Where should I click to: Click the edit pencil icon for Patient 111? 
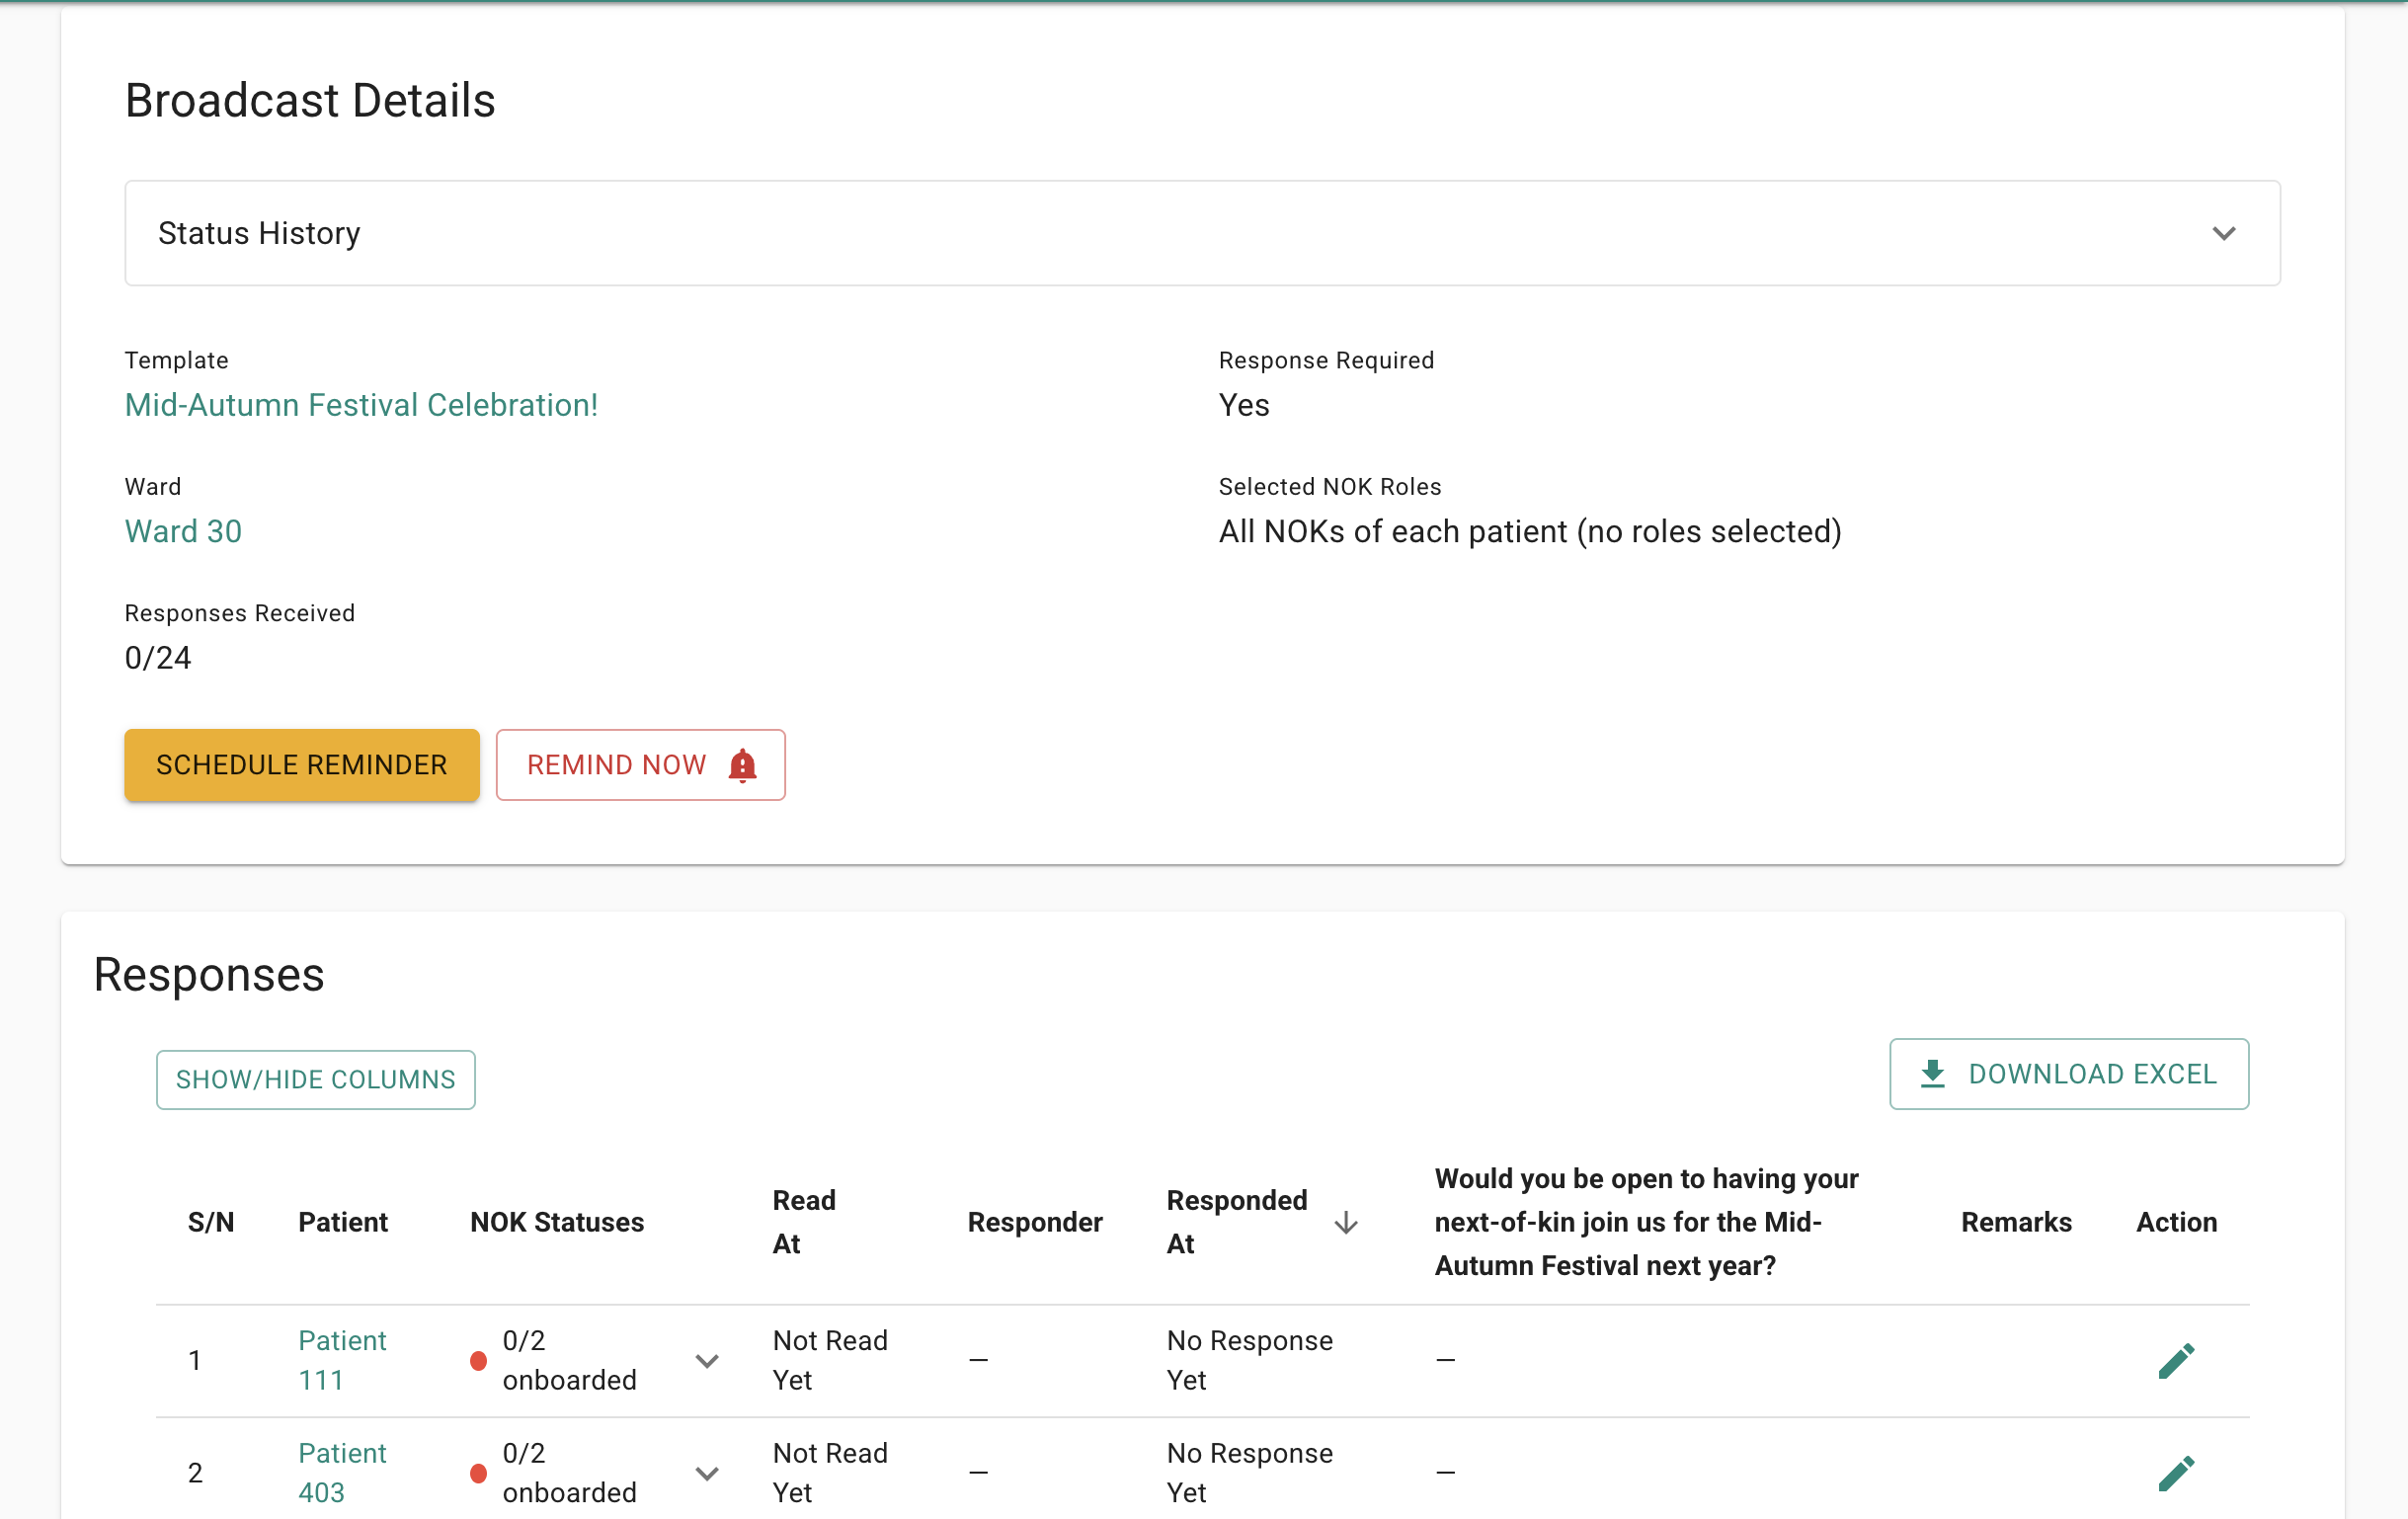tap(2175, 1360)
